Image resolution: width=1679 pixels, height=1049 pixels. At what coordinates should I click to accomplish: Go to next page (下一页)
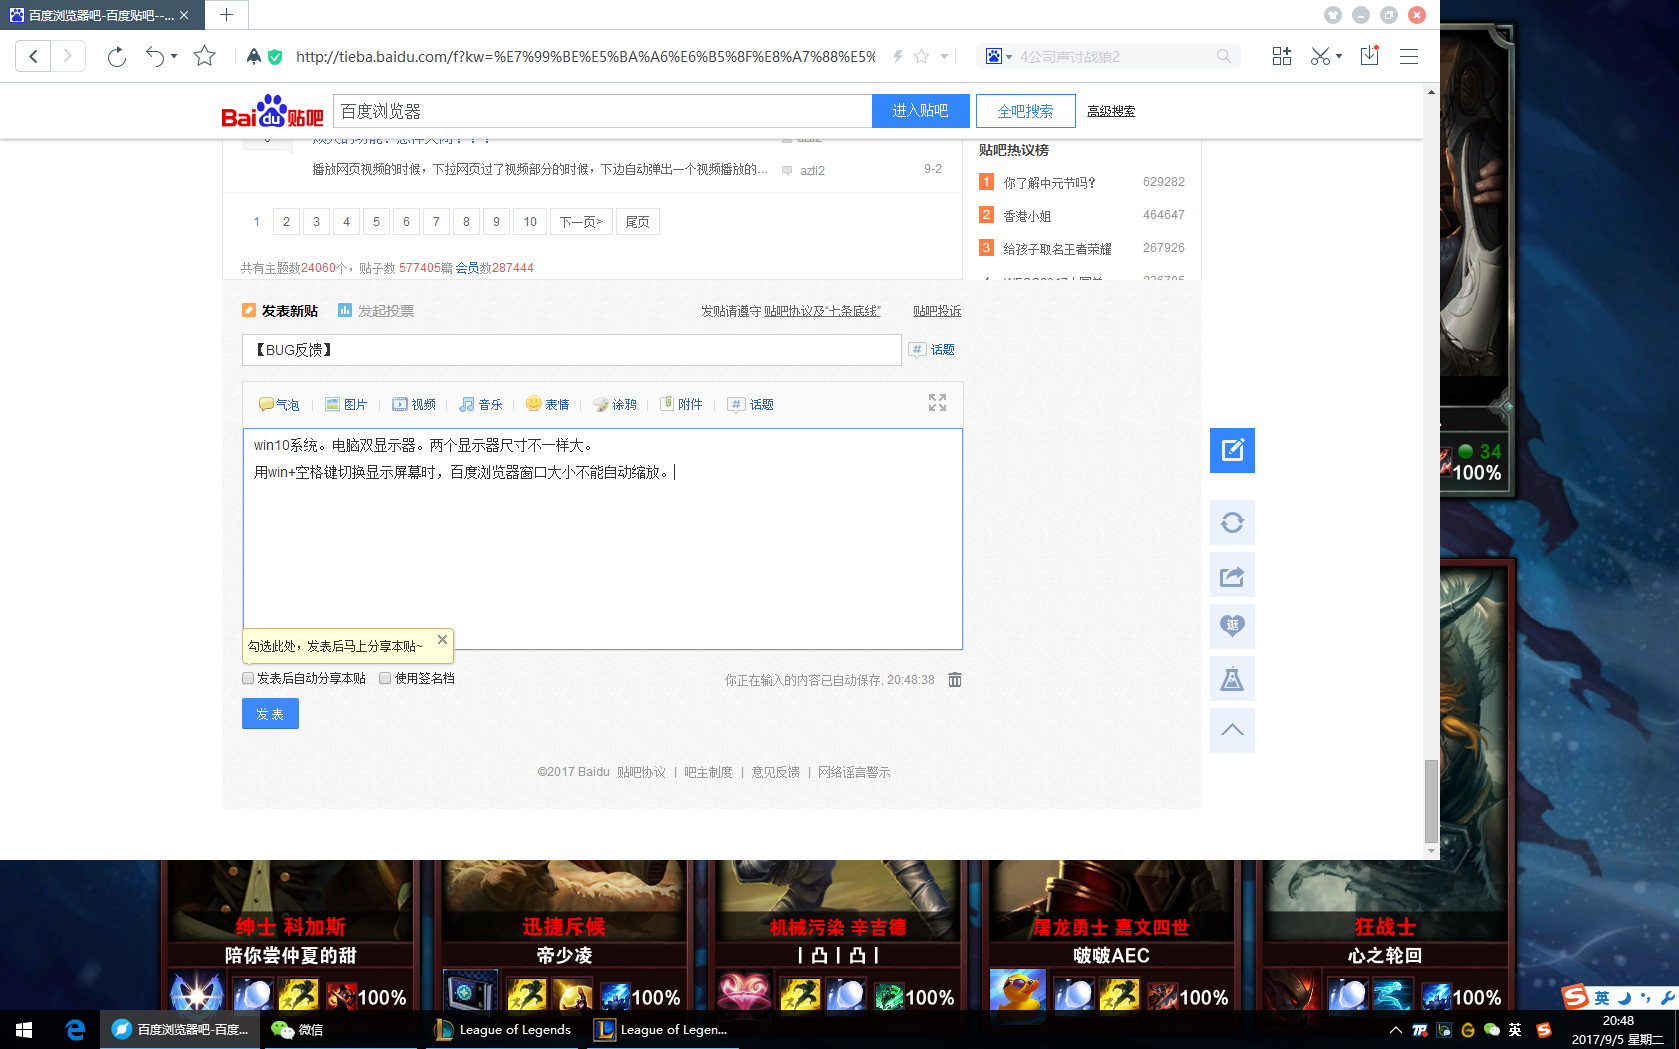(581, 222)
